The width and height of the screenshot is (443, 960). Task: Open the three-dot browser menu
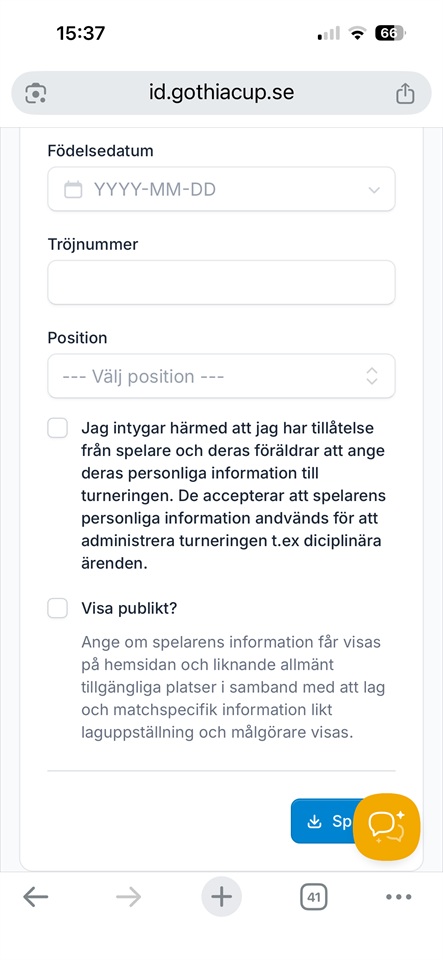tap(399, 898)
